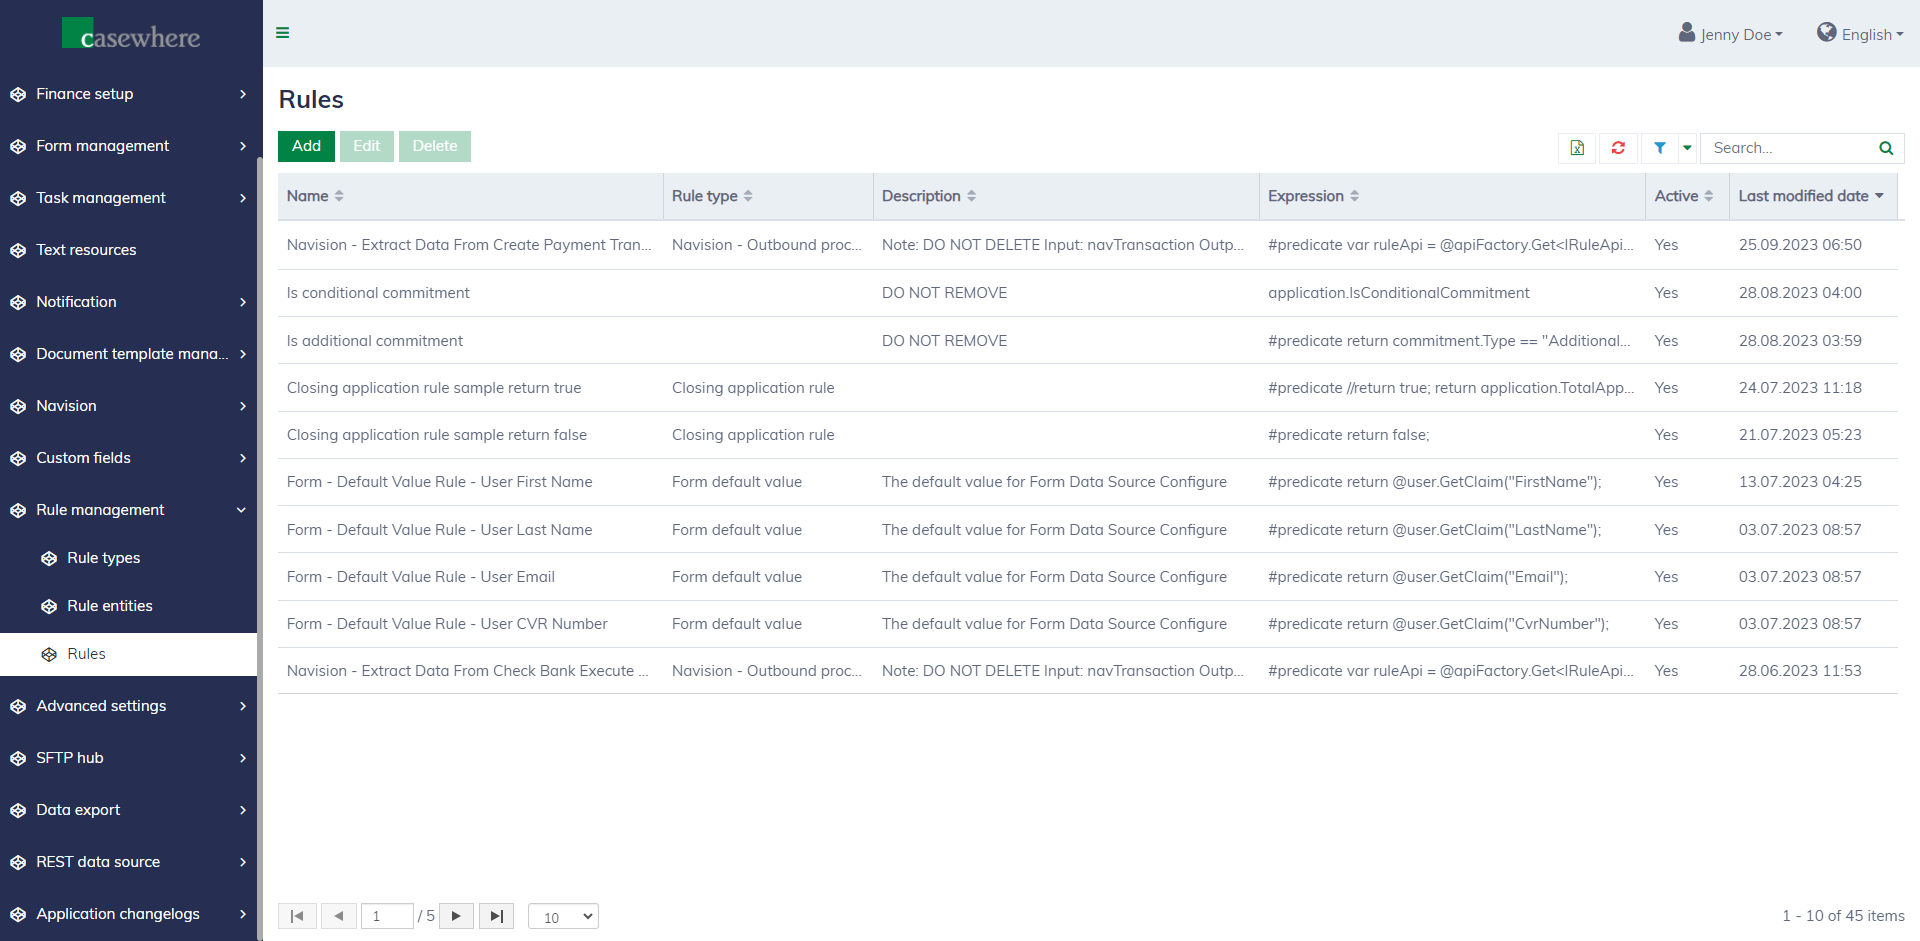Image resolution: width=1920 pixels, height=941 pixels.
Task: Click the casewhere logo
Action: click(x=131, y=35)
